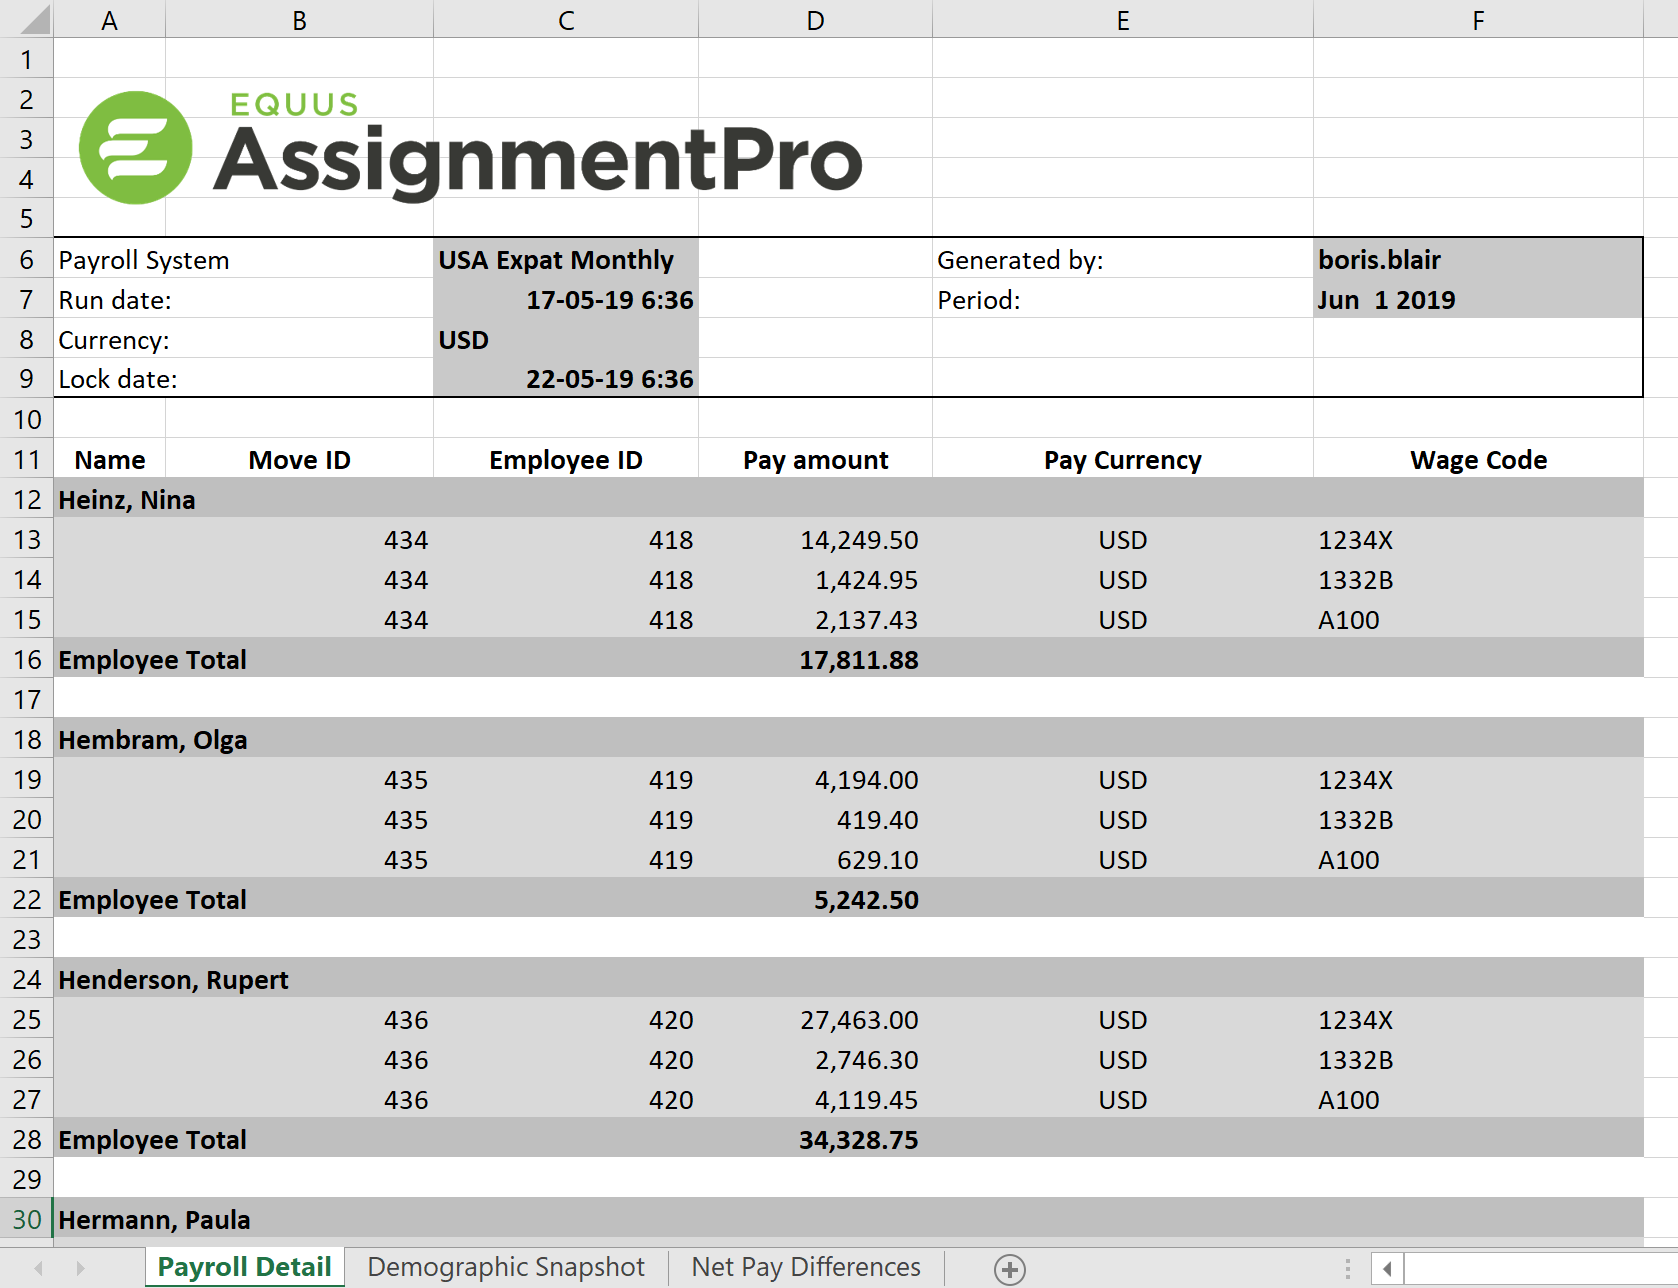
Task: Select the lock date '22-05-19 6:36' cell
Action: (566, 379)
